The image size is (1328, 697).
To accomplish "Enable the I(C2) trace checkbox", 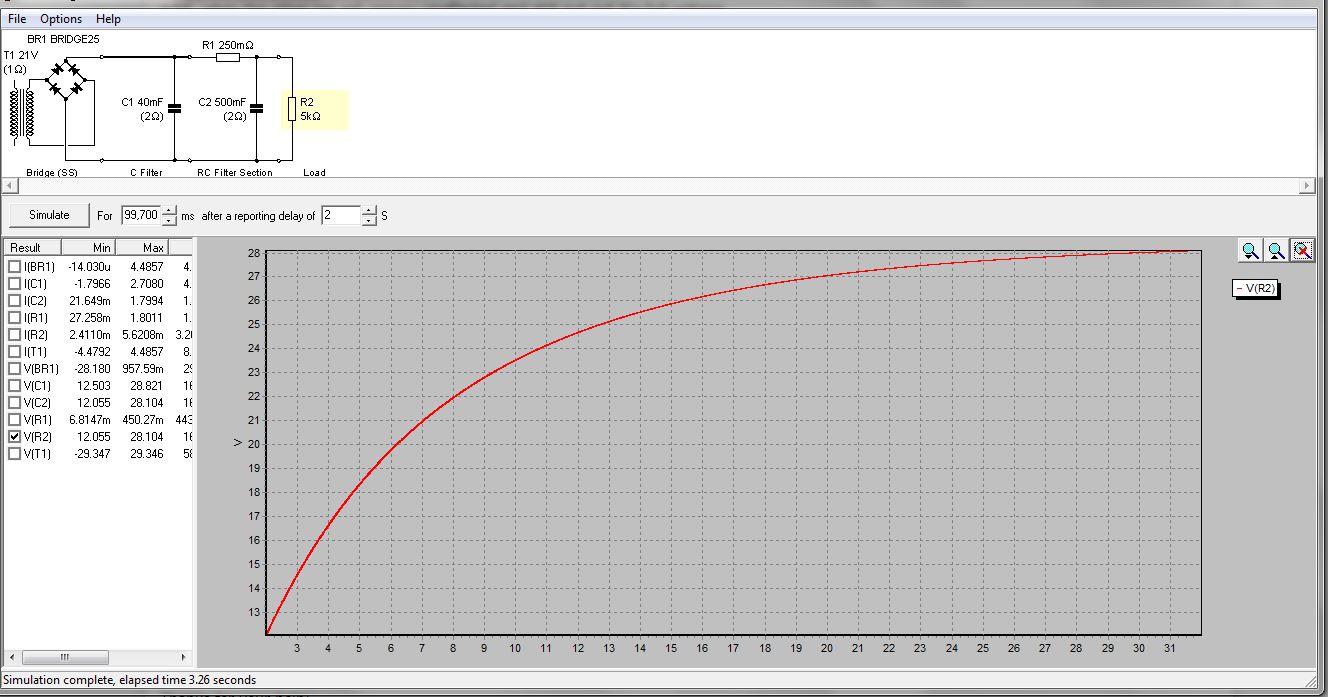I will tap(14, 301).
